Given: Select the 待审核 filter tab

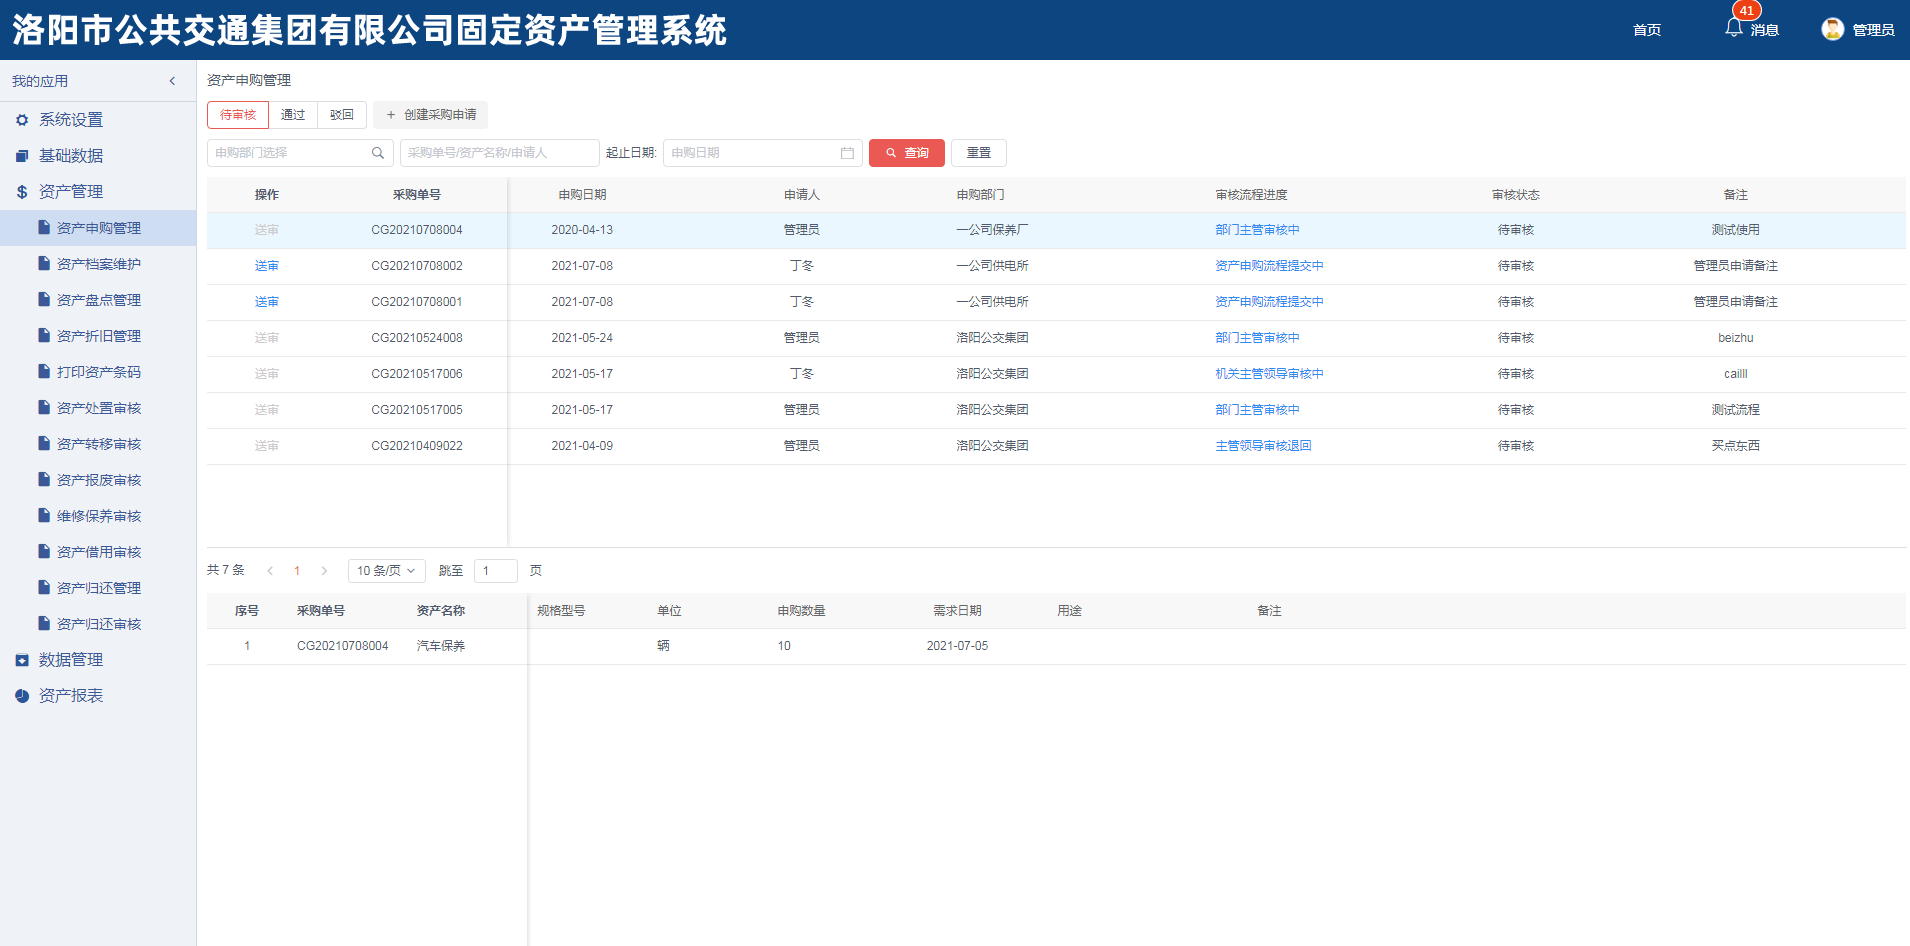Looking at the screenshot, I should click(x=238, y=115).
